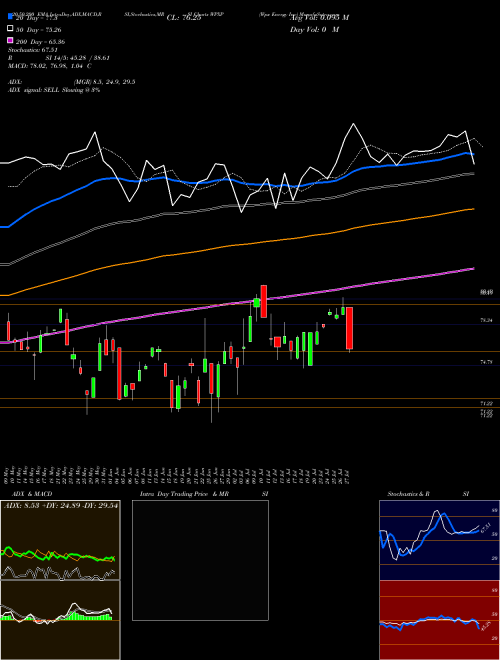
Task: Select the '50 Day - 75.26' legend text
Action: pos(40,30)
